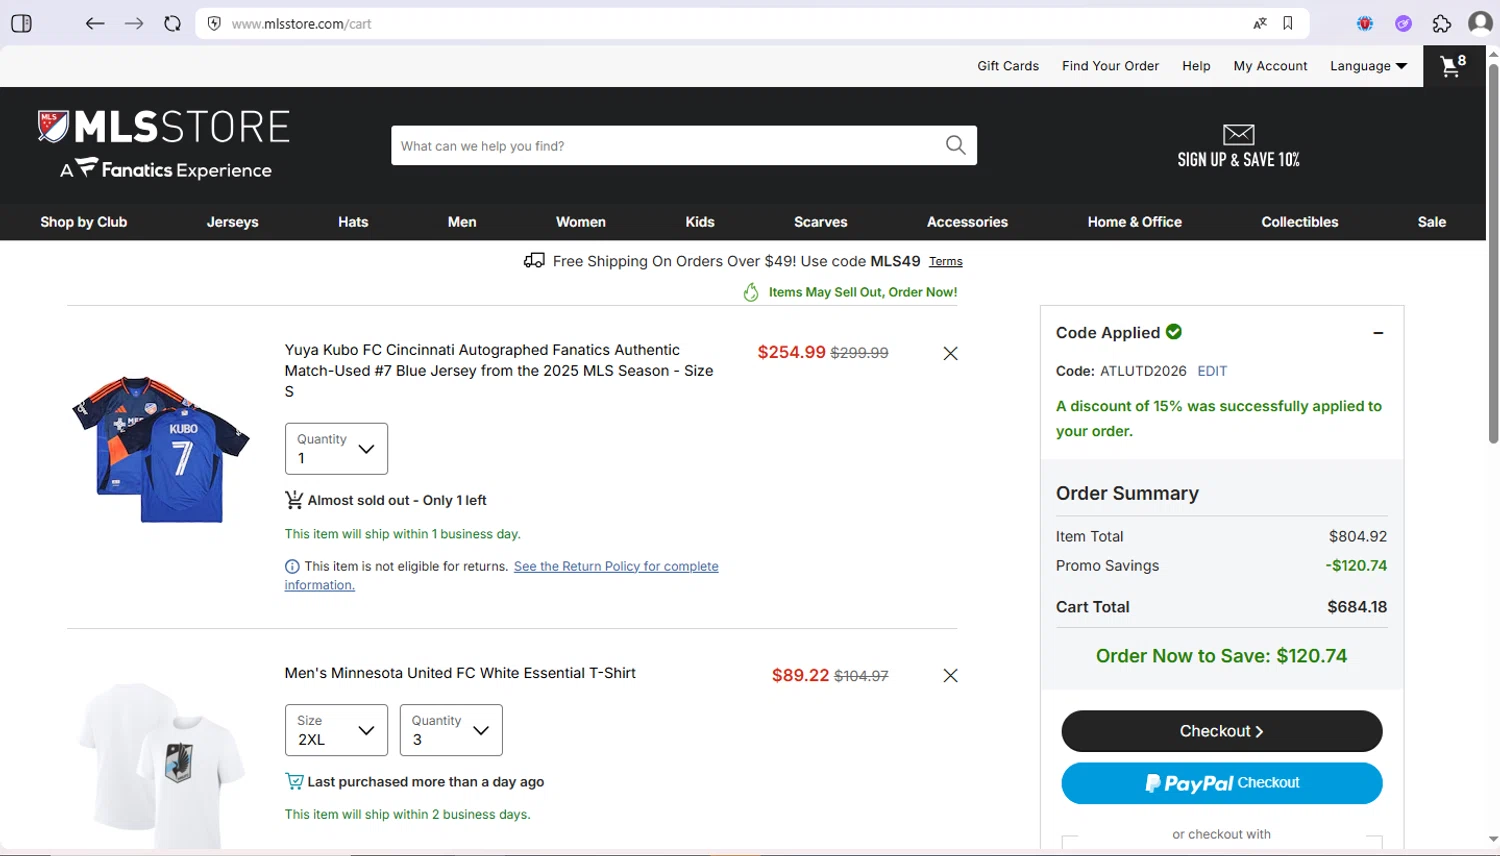Open the Men menu
Viewport: 1500px width, 856px height.
[x=462, y=222]
